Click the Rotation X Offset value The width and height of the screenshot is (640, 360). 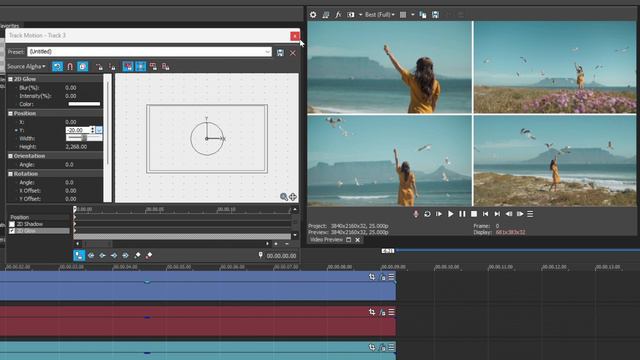pyautogui.click(x=71, y=191)
